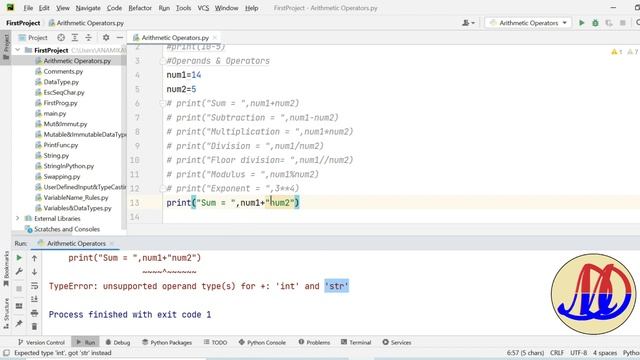640x360 pixels.
Task: Open the Debug tool window
Action: [118, 342]
